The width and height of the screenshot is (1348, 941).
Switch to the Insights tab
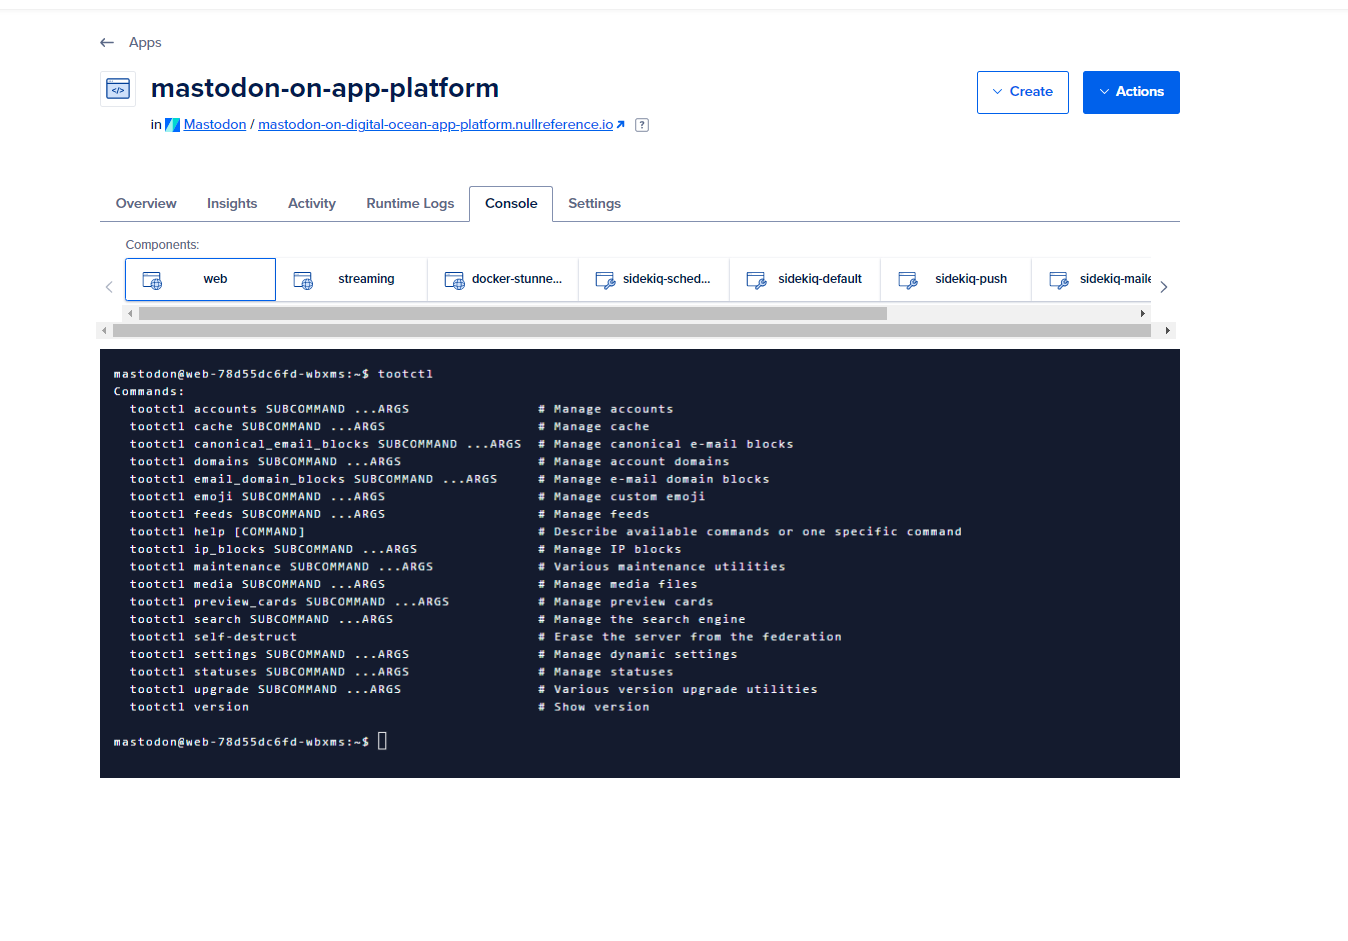(x=232, y=203)
